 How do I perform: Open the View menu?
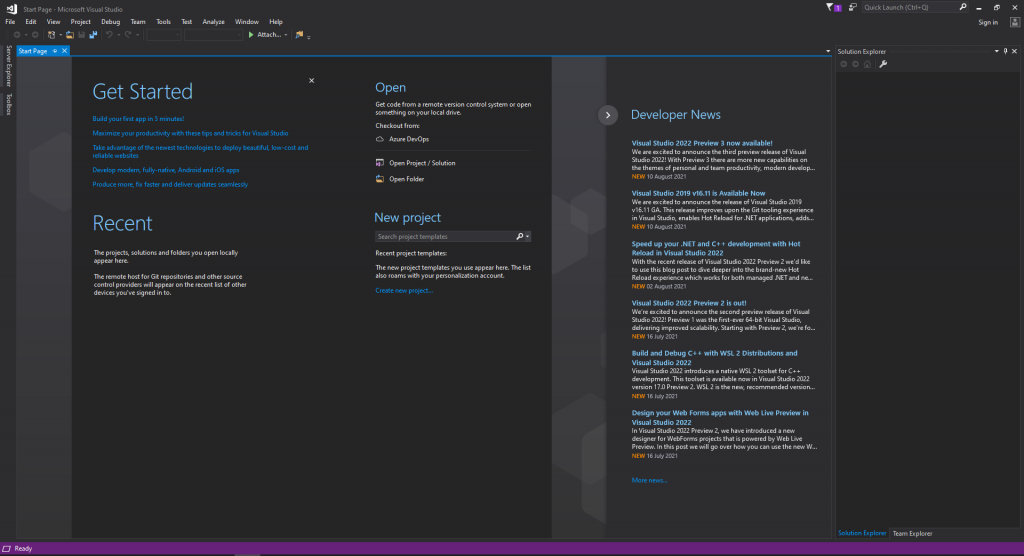click(x=54, y=22)
